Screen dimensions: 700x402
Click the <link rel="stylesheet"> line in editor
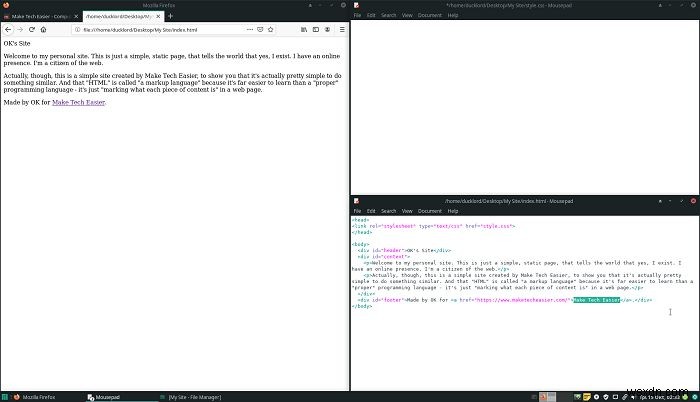coord(433,226)
